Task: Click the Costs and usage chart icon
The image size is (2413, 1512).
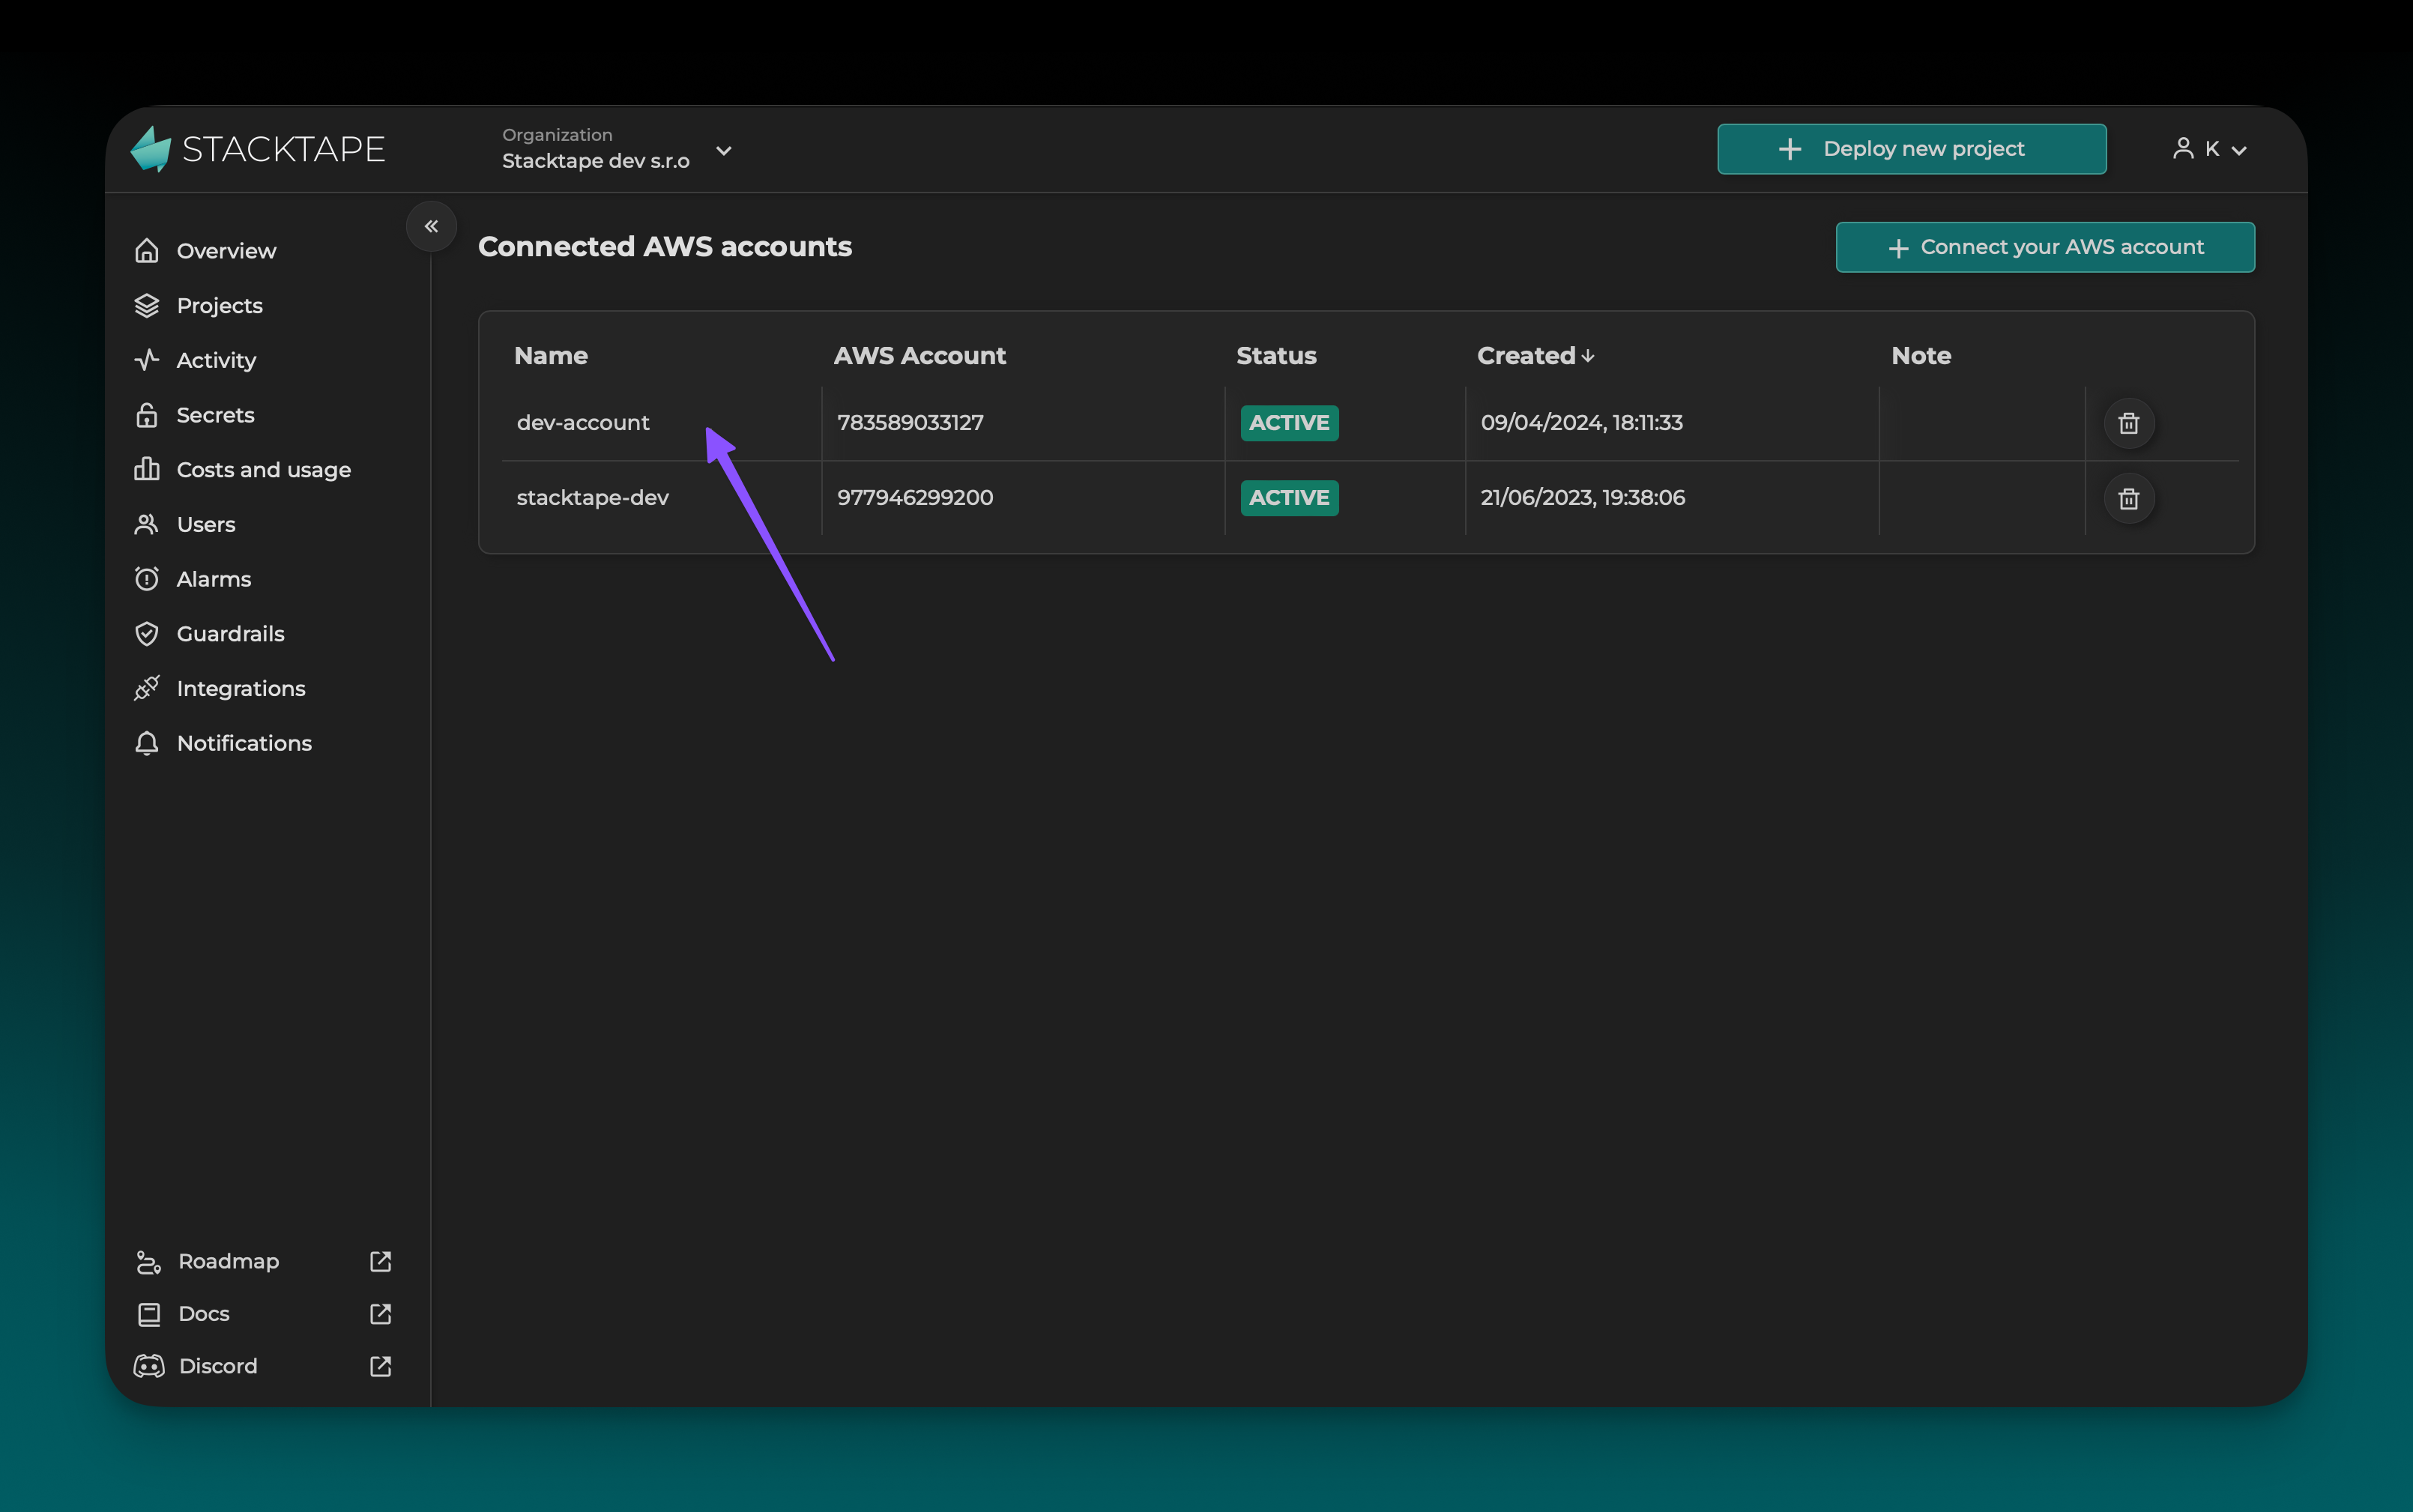Action: pos(147,469)
